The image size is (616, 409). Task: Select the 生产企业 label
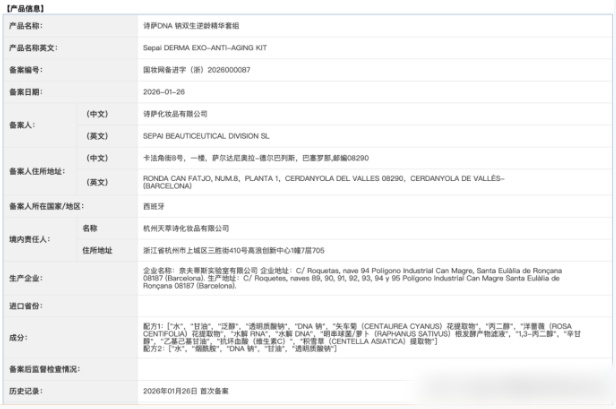click(26, 278)
